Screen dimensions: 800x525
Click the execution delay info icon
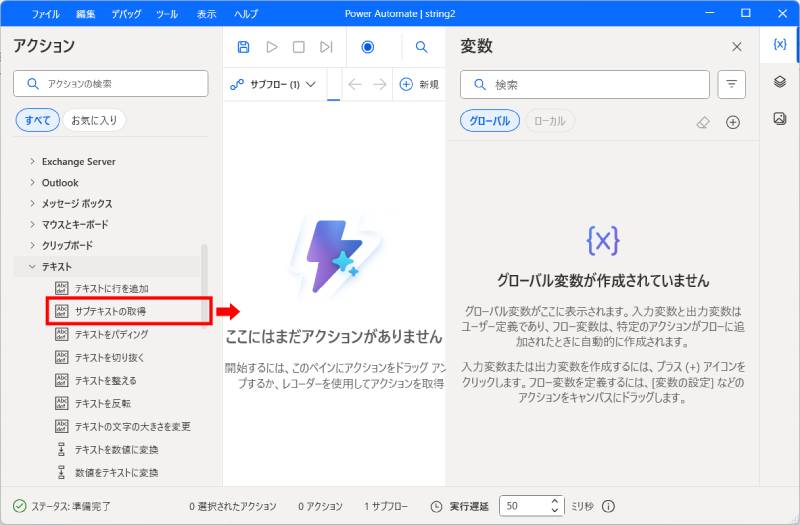[608, 506]
